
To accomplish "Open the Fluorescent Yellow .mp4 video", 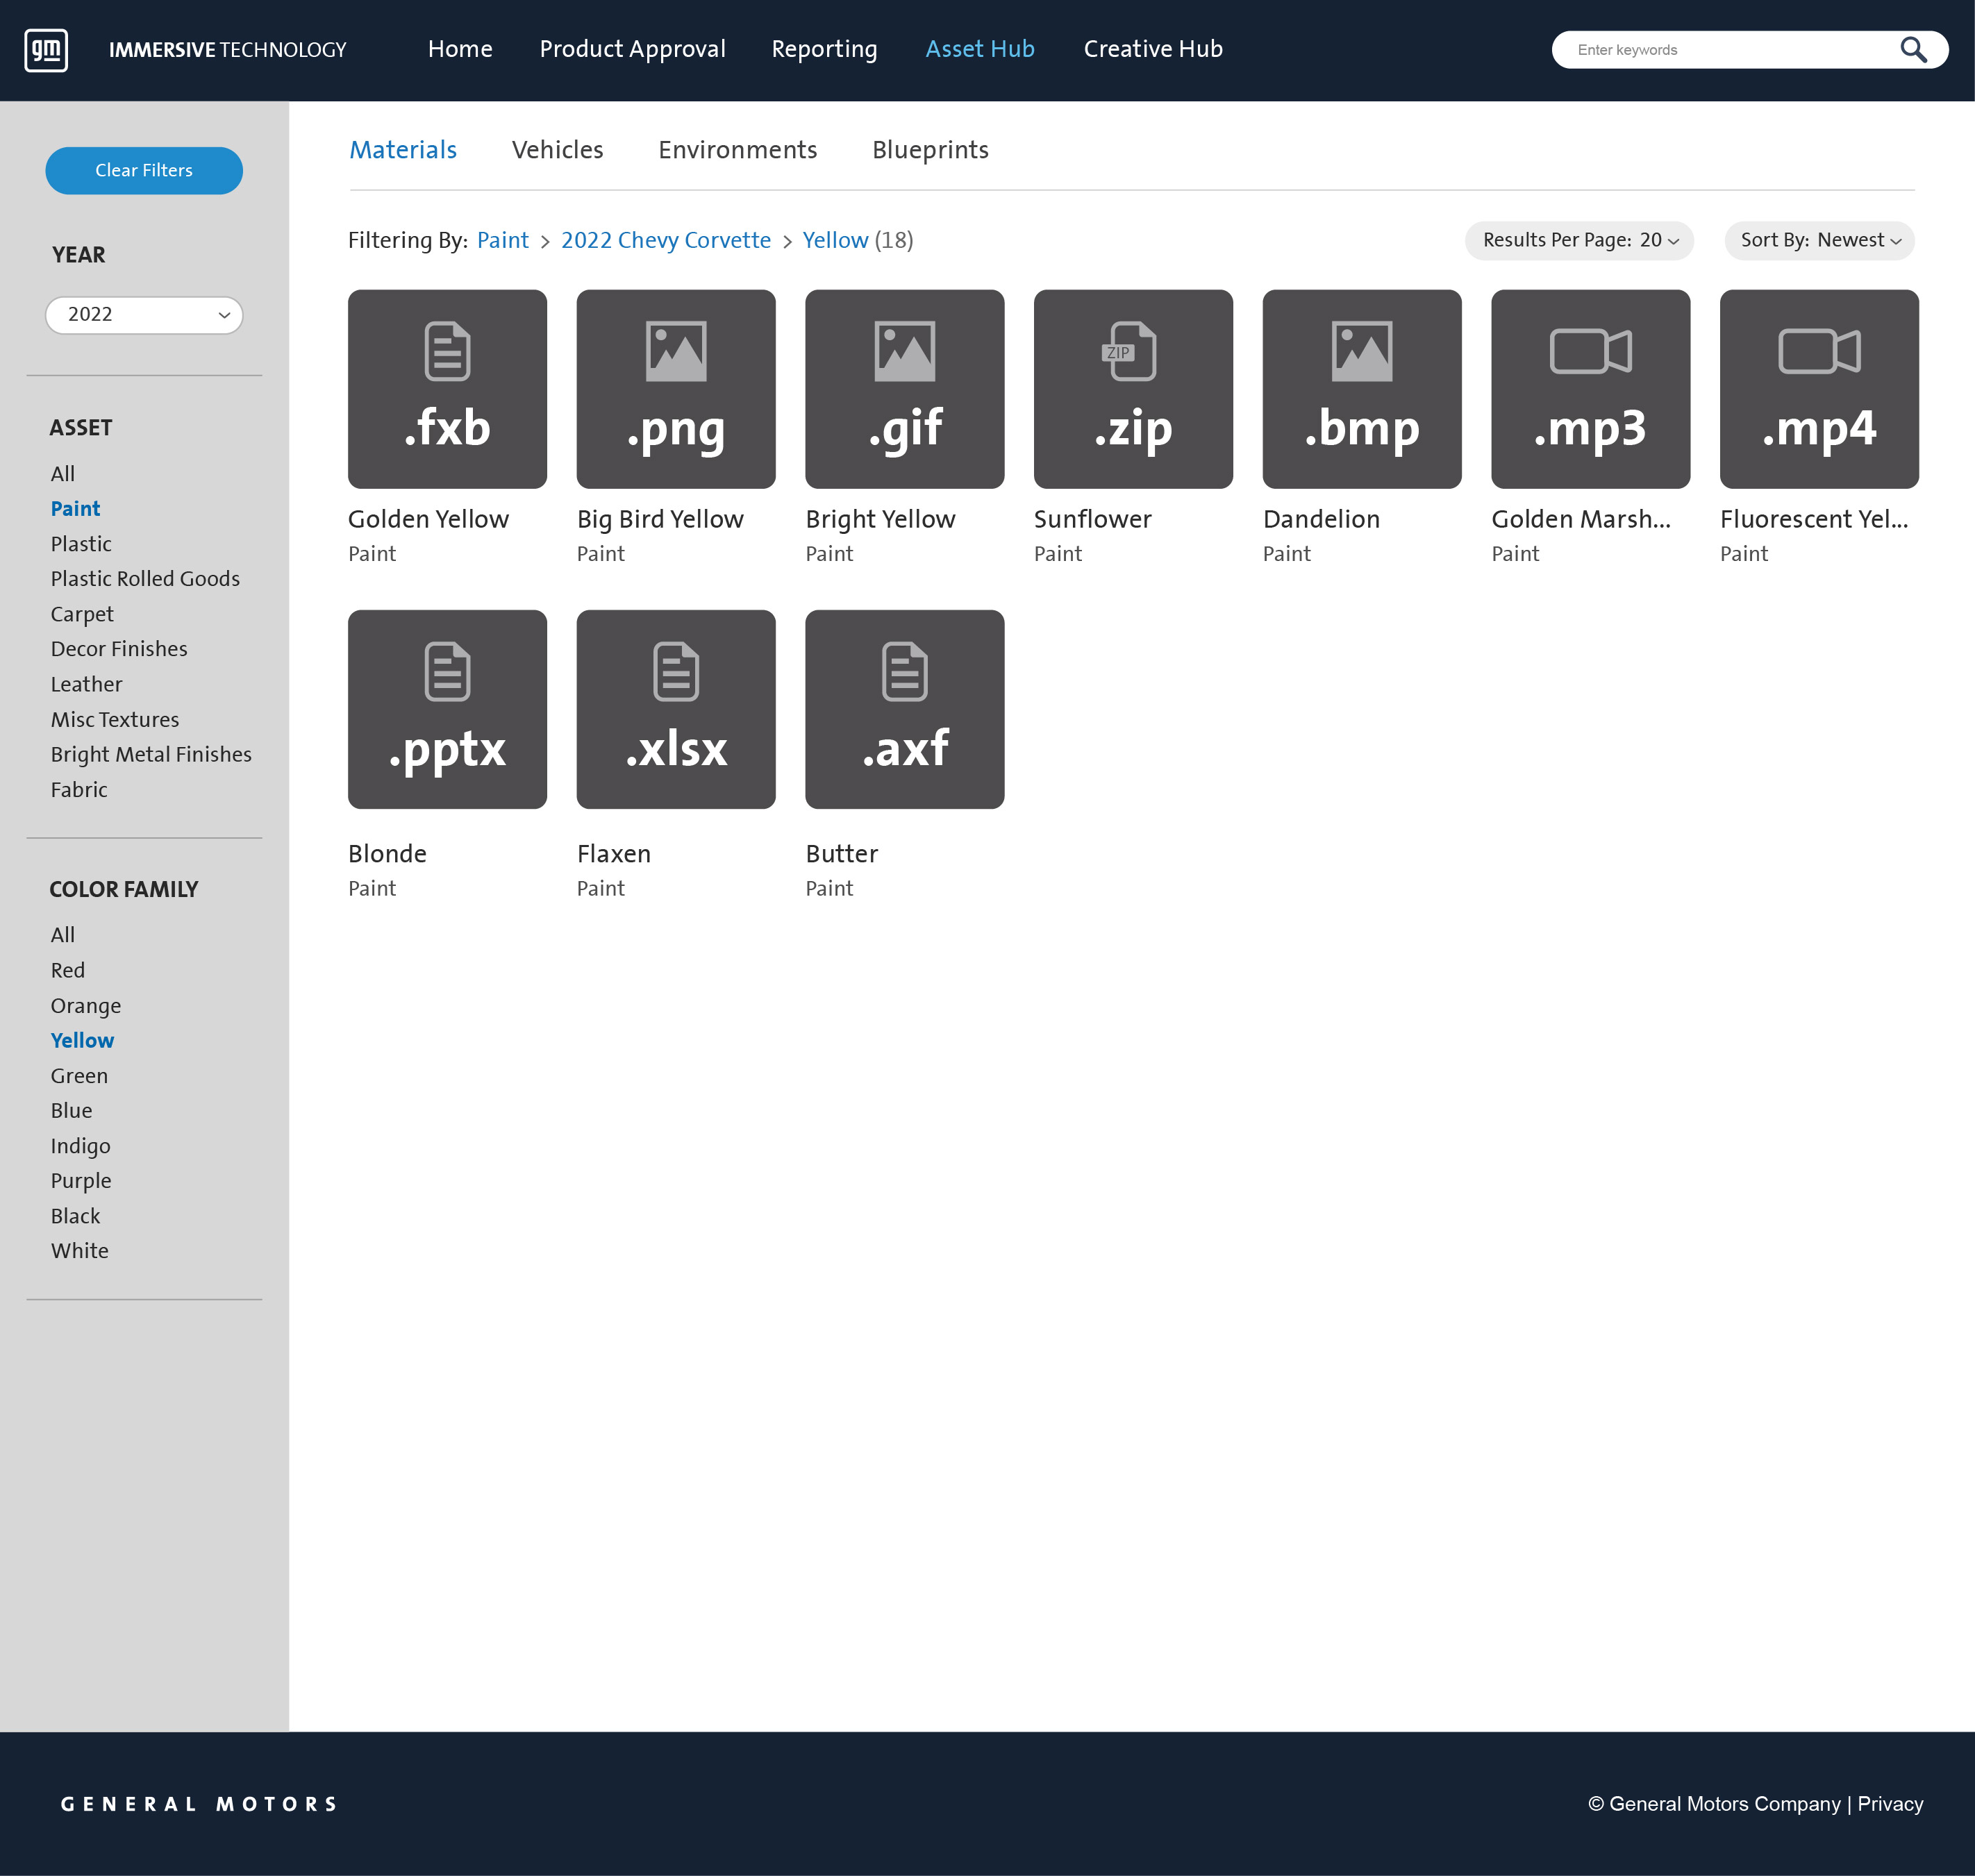I will [1819, 388].
